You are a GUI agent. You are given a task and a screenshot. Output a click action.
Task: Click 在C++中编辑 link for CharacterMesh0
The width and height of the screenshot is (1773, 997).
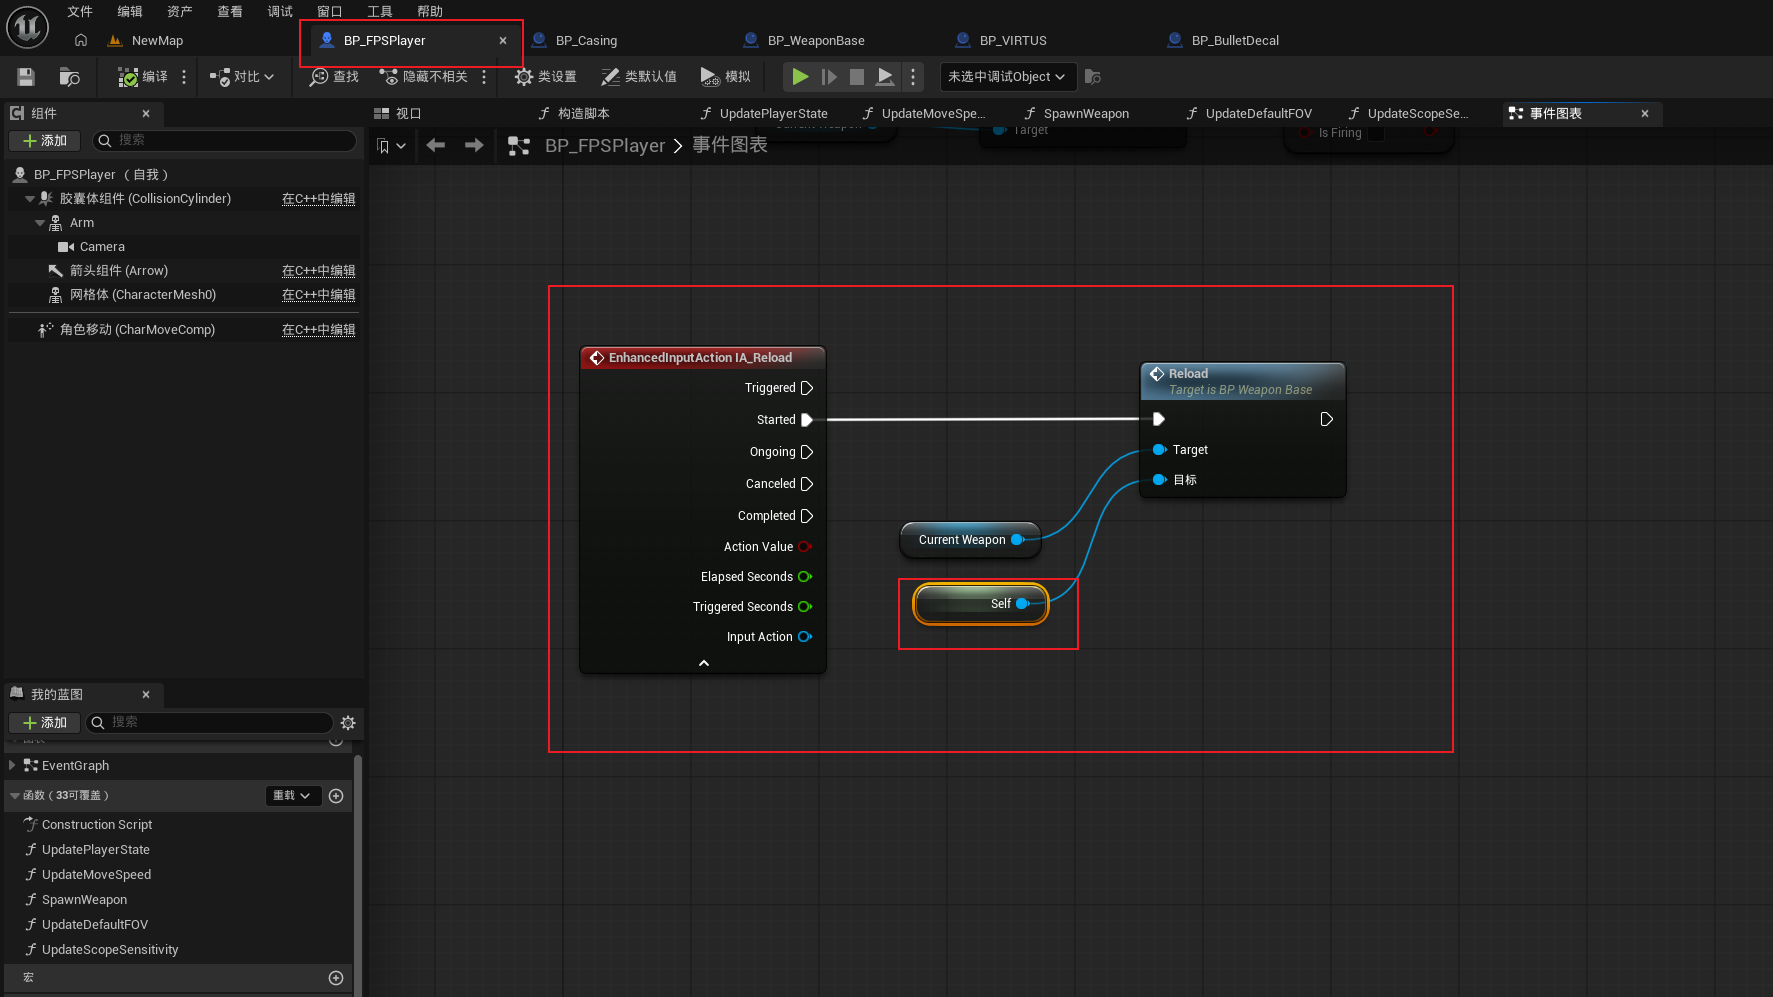point(319,295)
